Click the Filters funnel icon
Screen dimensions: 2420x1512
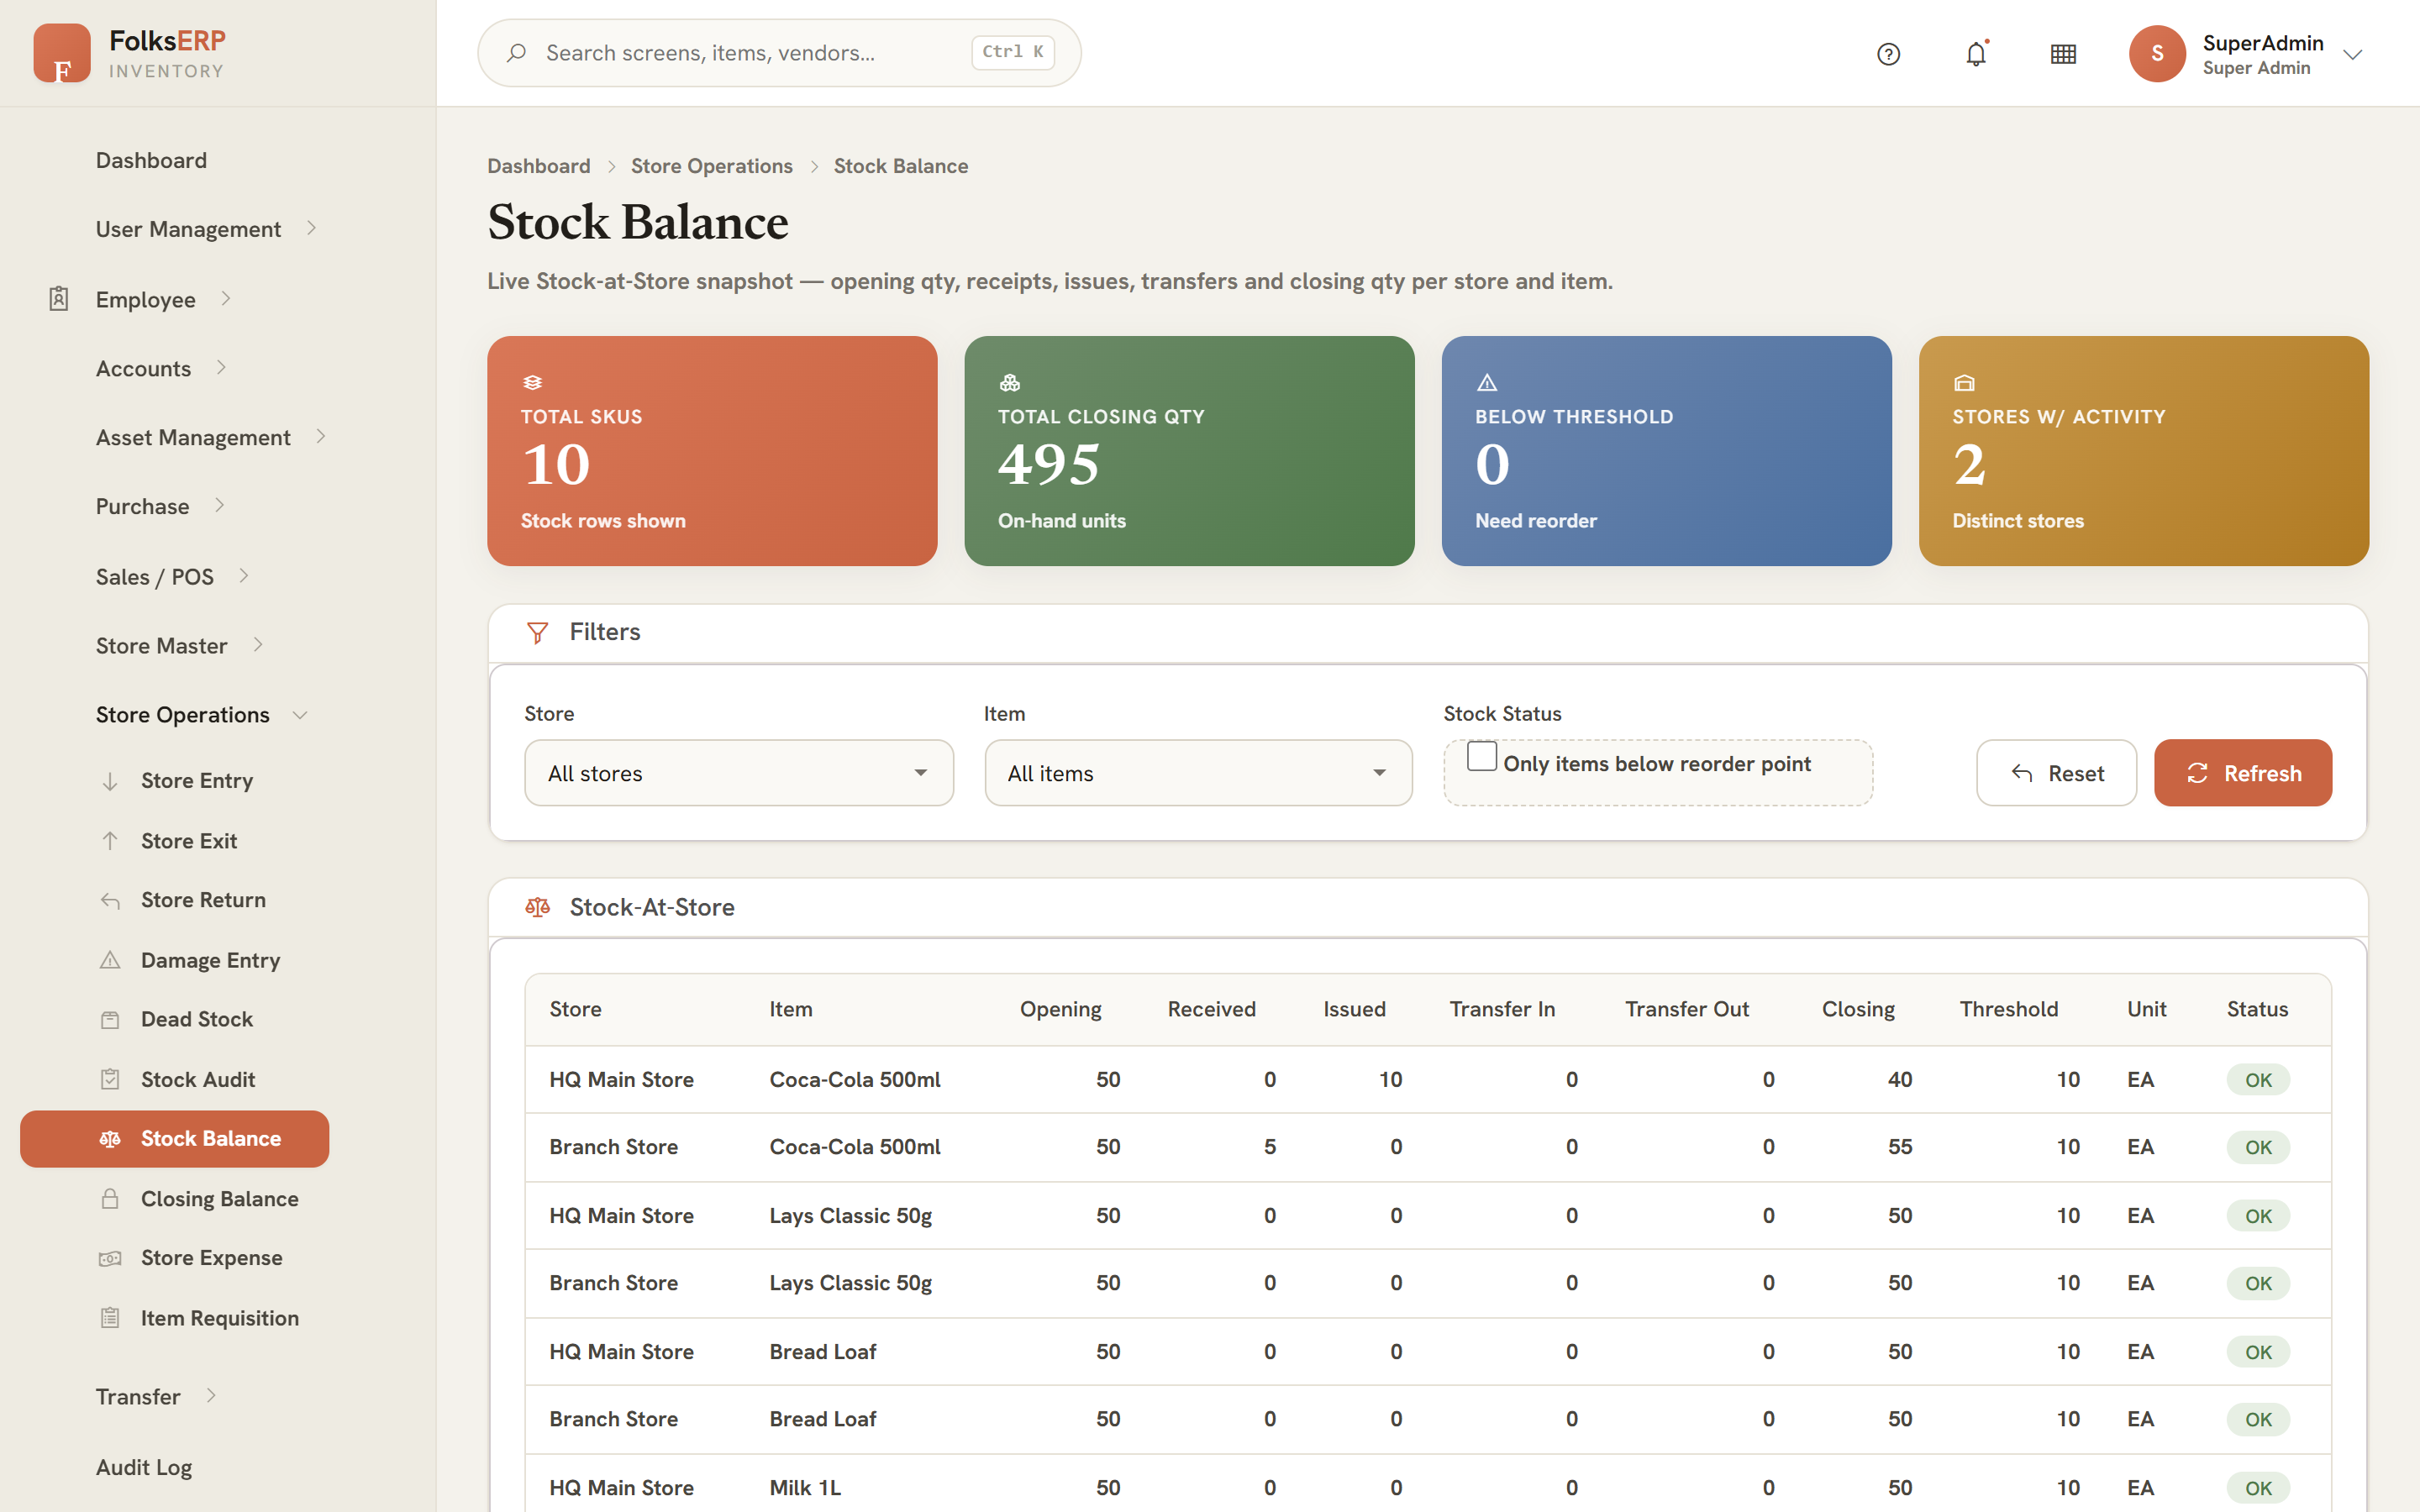click(537, 633)
